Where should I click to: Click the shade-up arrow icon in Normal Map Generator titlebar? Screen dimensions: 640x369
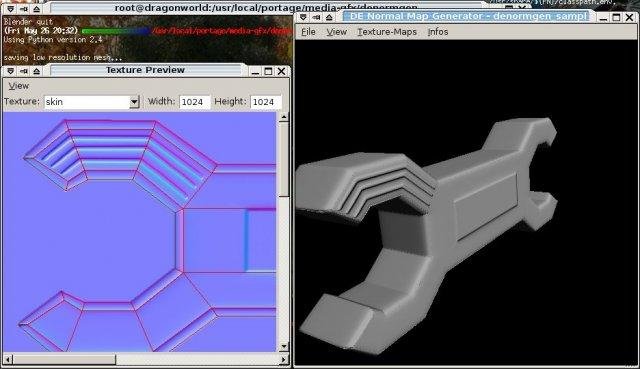[x=329, y=17]
